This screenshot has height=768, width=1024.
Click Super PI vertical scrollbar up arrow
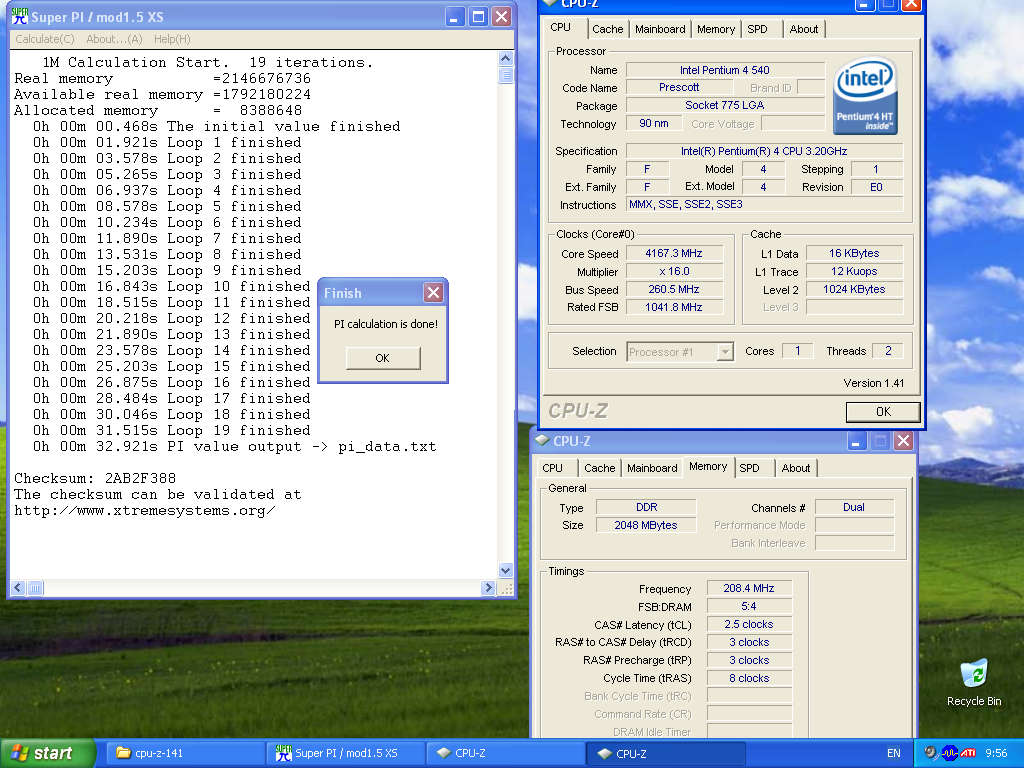point(505,59)
